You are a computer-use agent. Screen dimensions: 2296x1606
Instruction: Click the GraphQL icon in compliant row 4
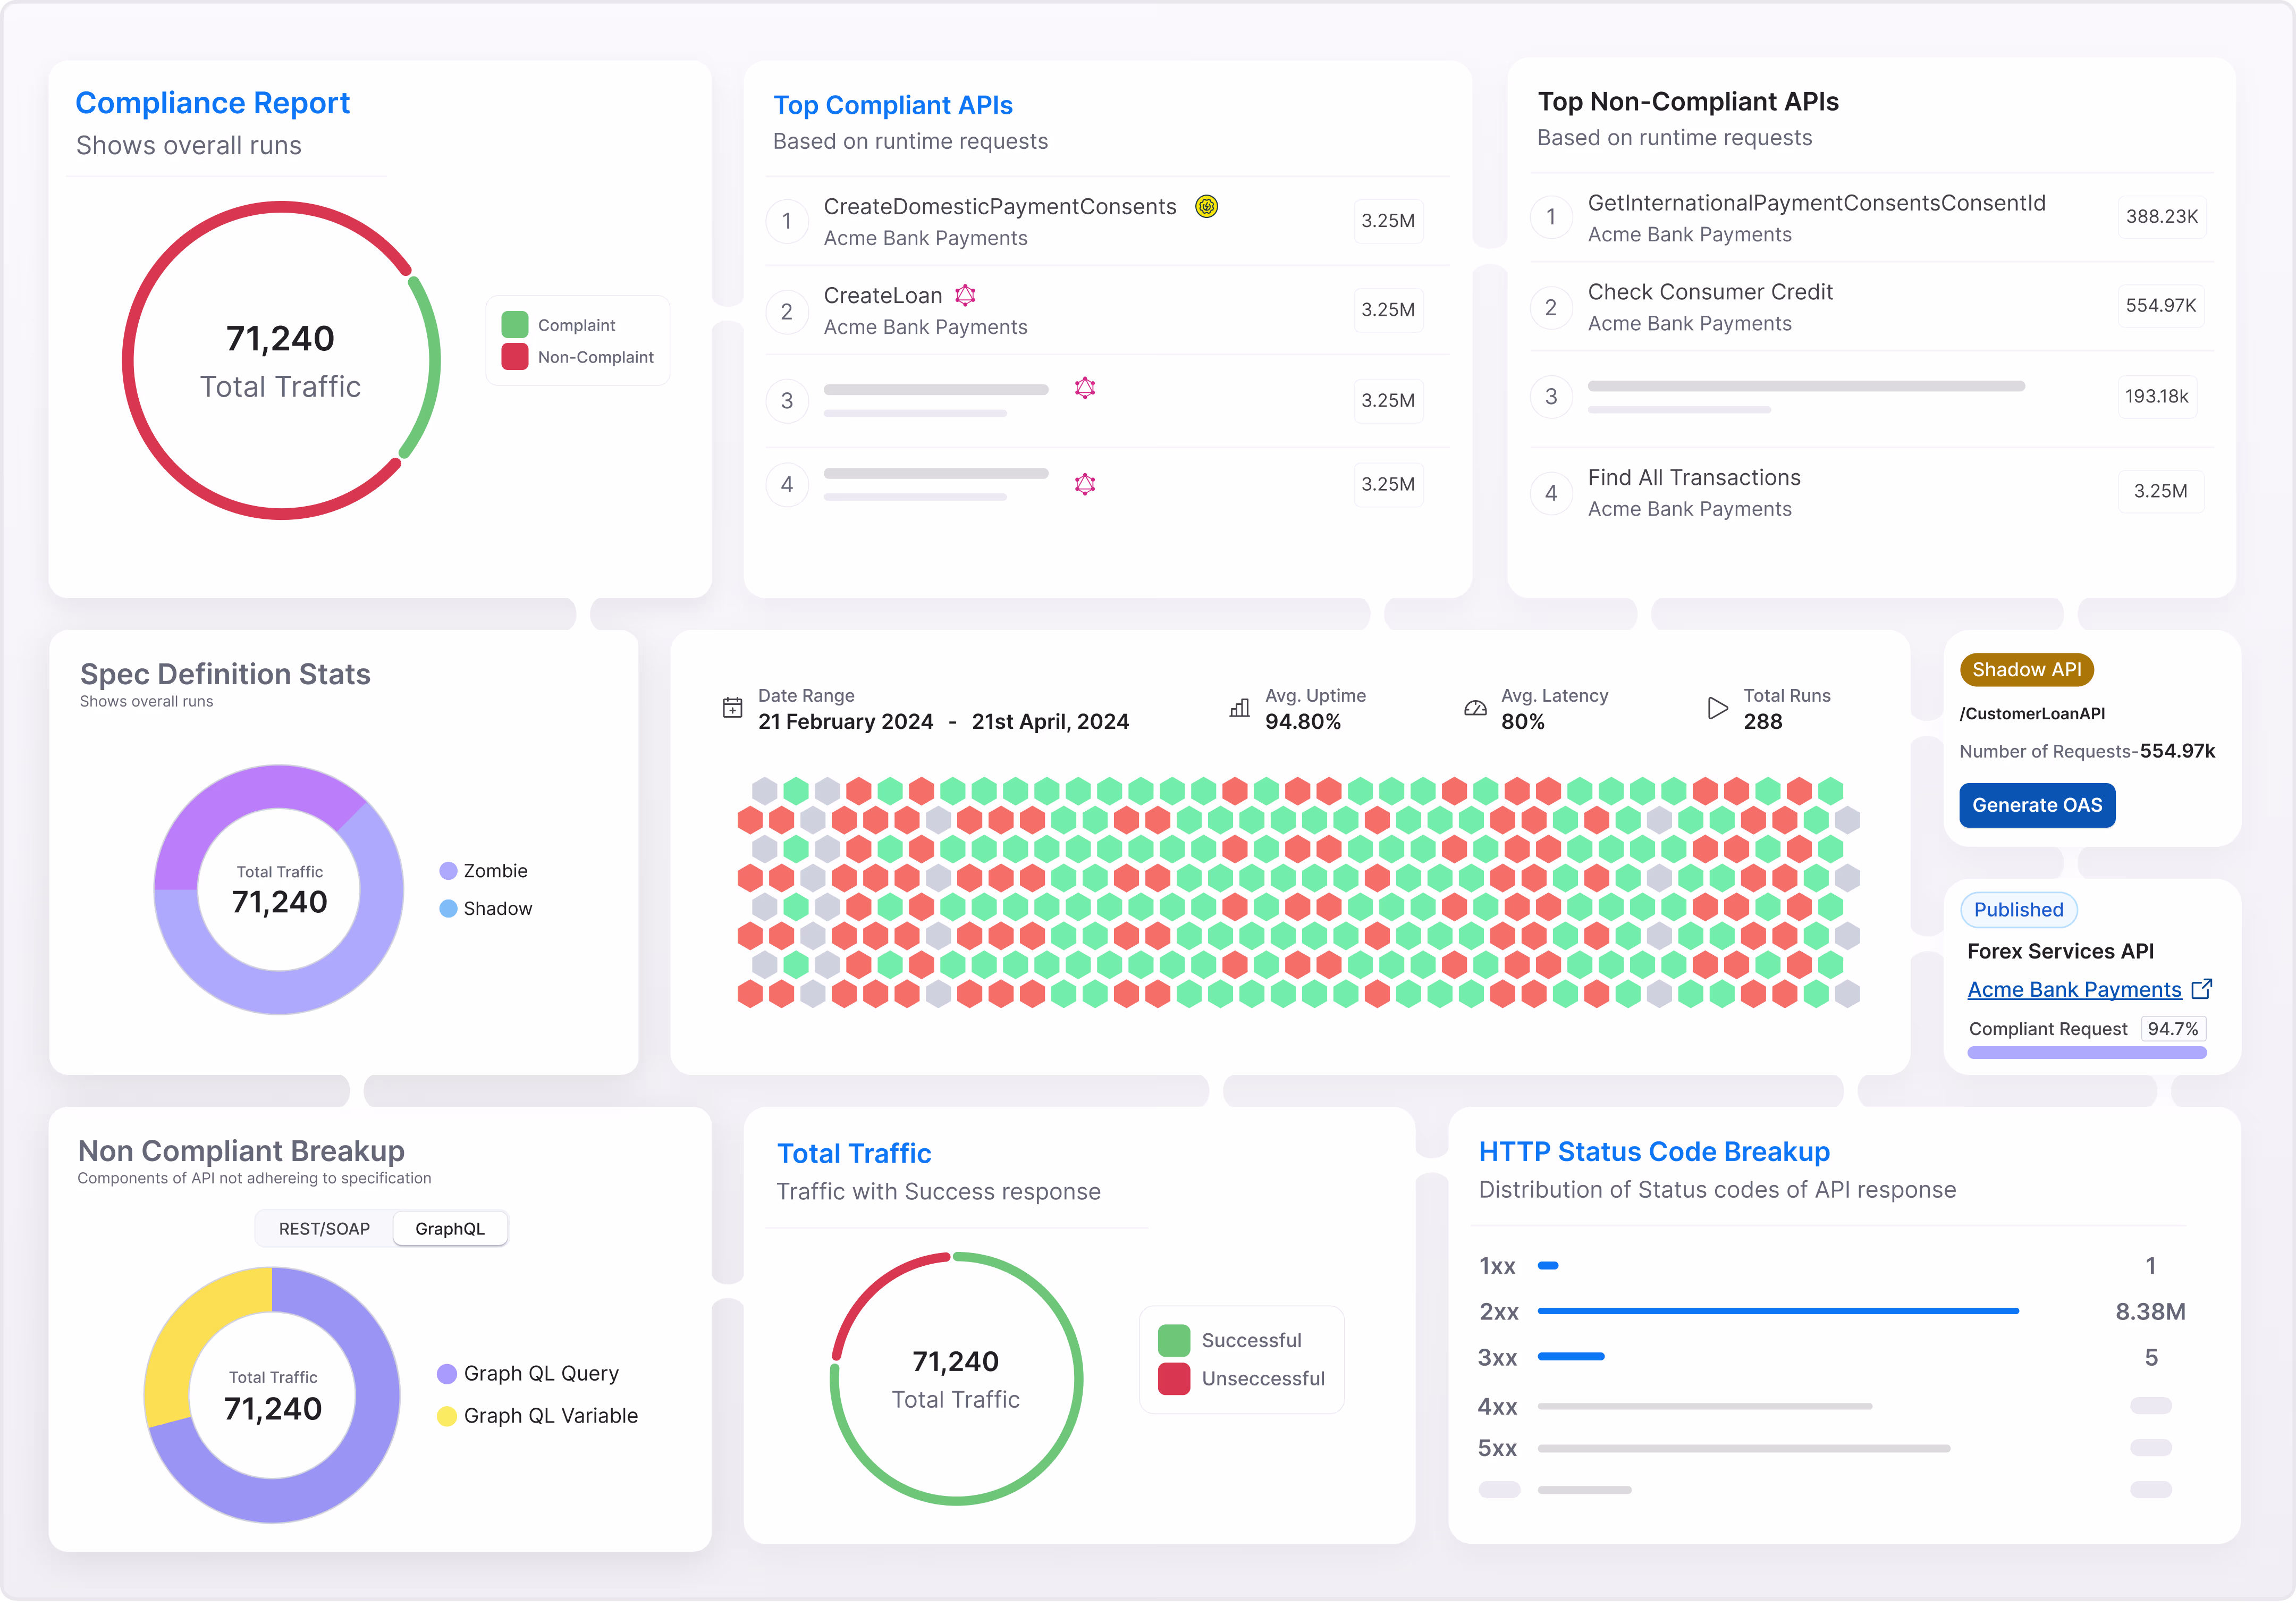1085,484
